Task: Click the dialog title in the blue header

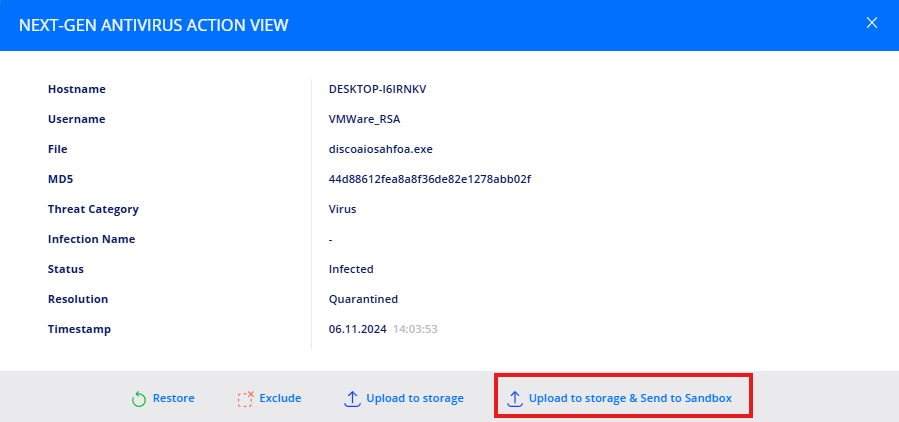Action: (x=154, y=25)
